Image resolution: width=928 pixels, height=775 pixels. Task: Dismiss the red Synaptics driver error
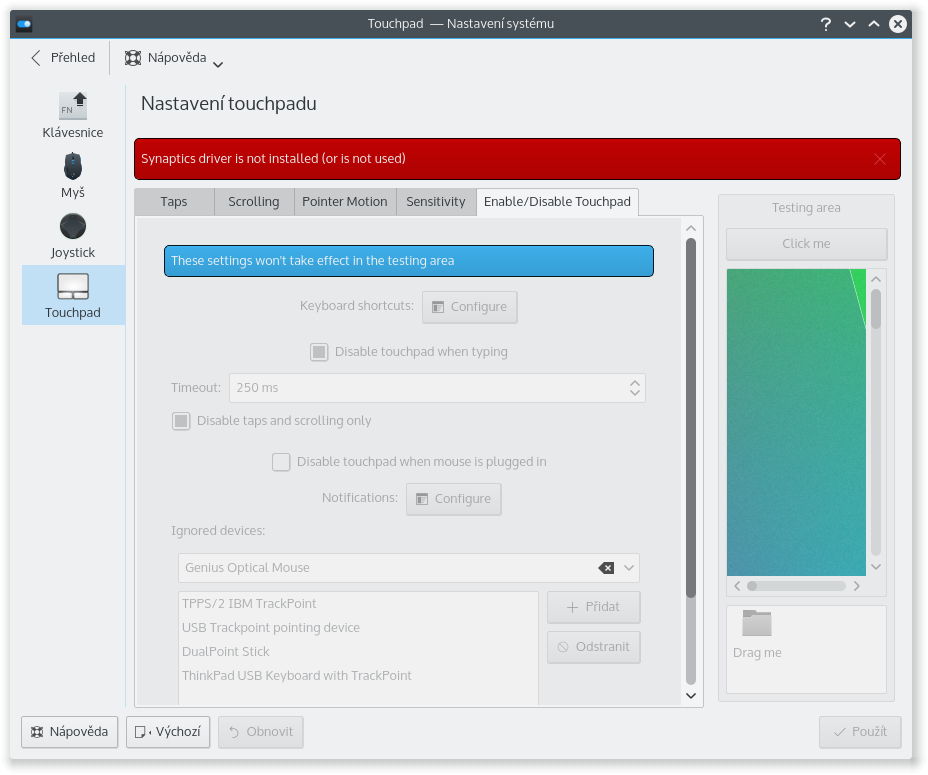point(880,159)
